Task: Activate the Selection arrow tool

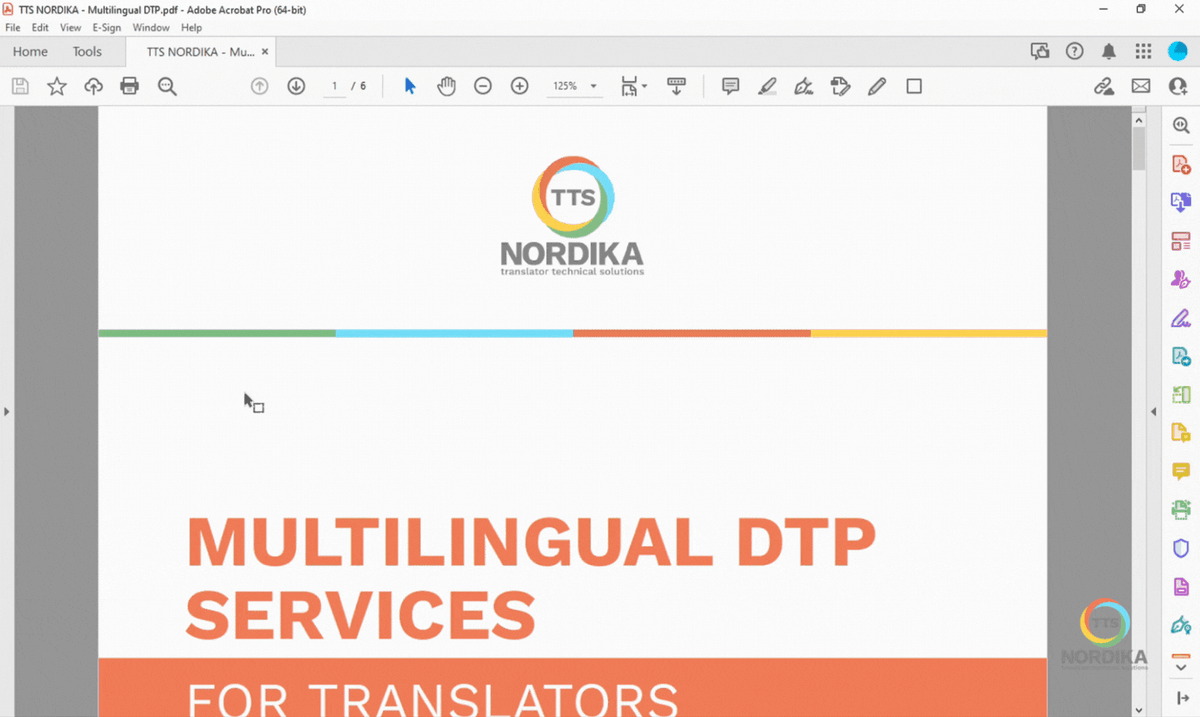Action: click(x=409, y=86)
